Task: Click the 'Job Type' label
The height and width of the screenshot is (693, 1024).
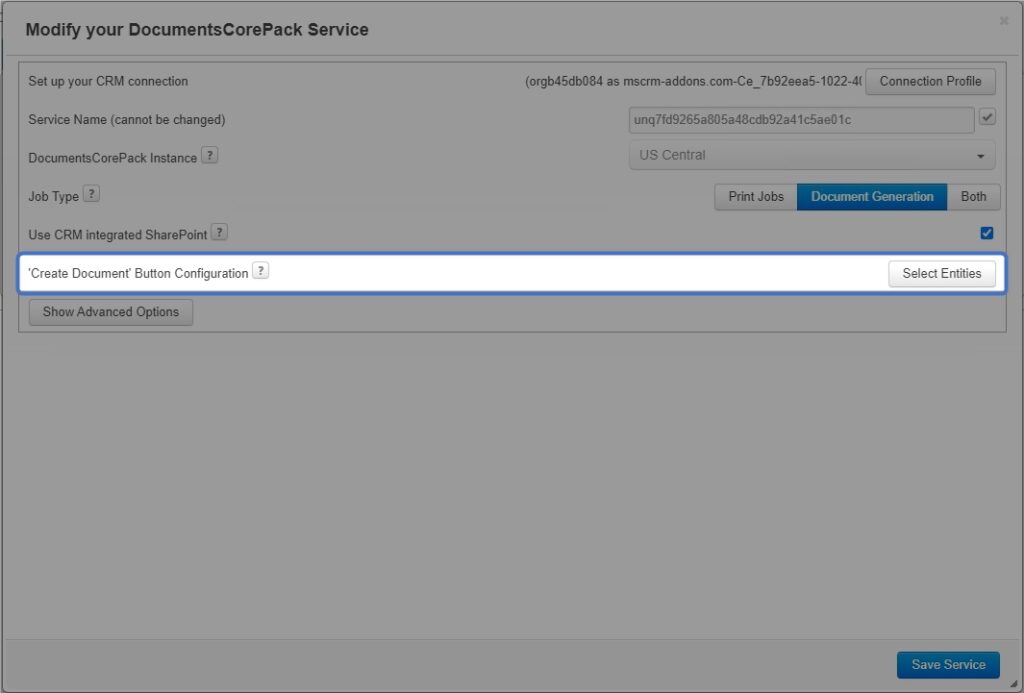Action: pos(54,197)
